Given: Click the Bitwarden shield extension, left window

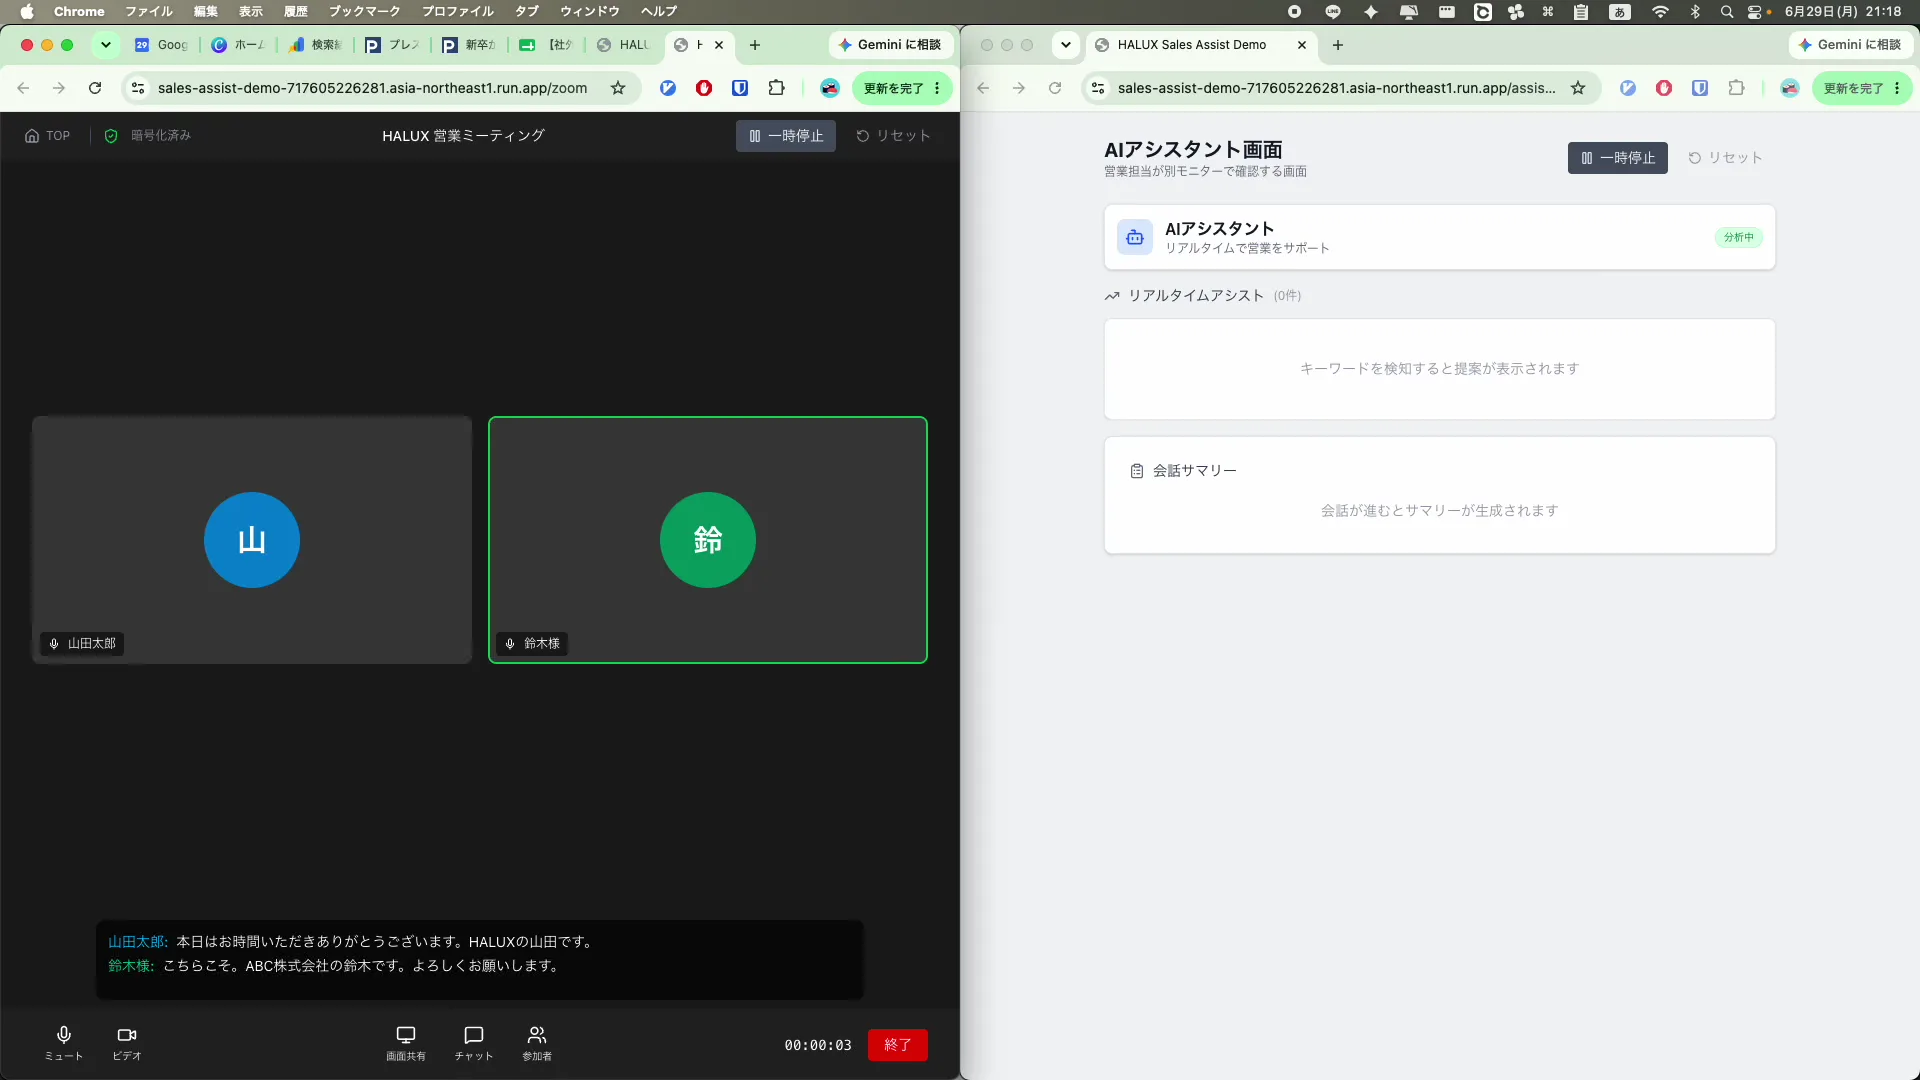Looking at the screenshot, I should (x=740, y=88).
